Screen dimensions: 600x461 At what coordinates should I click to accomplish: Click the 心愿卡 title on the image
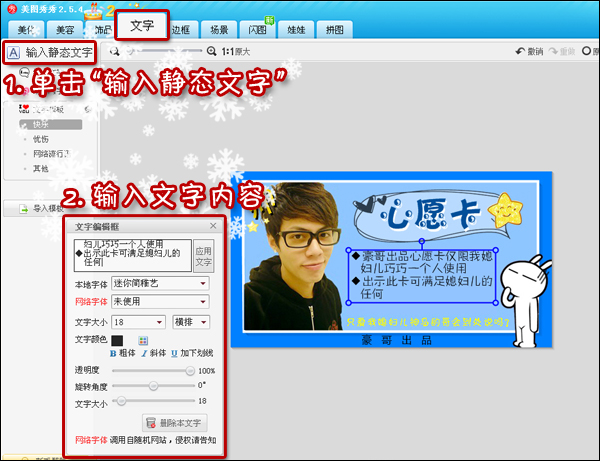pos(432,215)
